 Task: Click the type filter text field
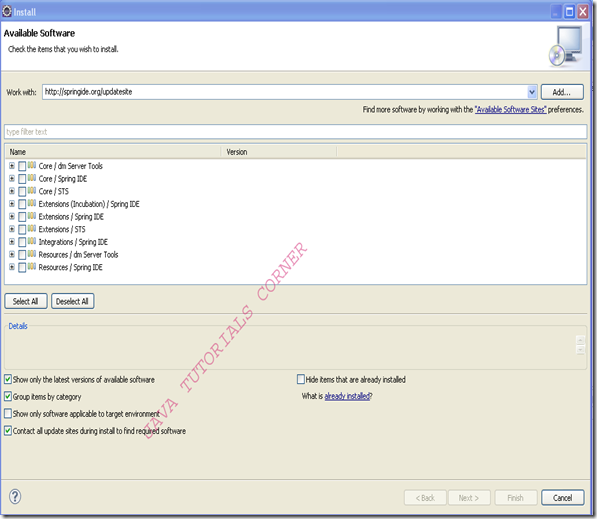click(x=295, y=132)
